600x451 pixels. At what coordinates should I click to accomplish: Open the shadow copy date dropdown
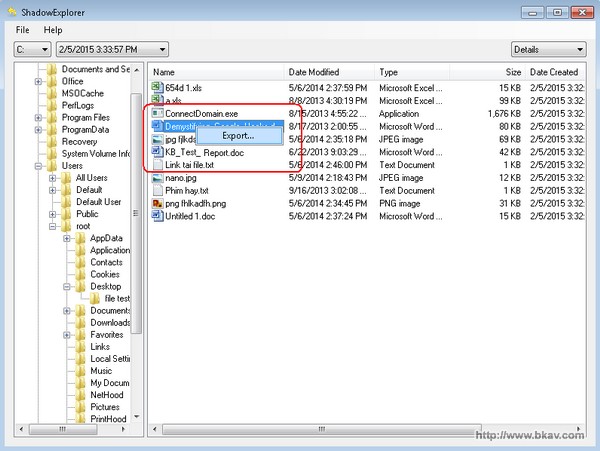point(112,49)
